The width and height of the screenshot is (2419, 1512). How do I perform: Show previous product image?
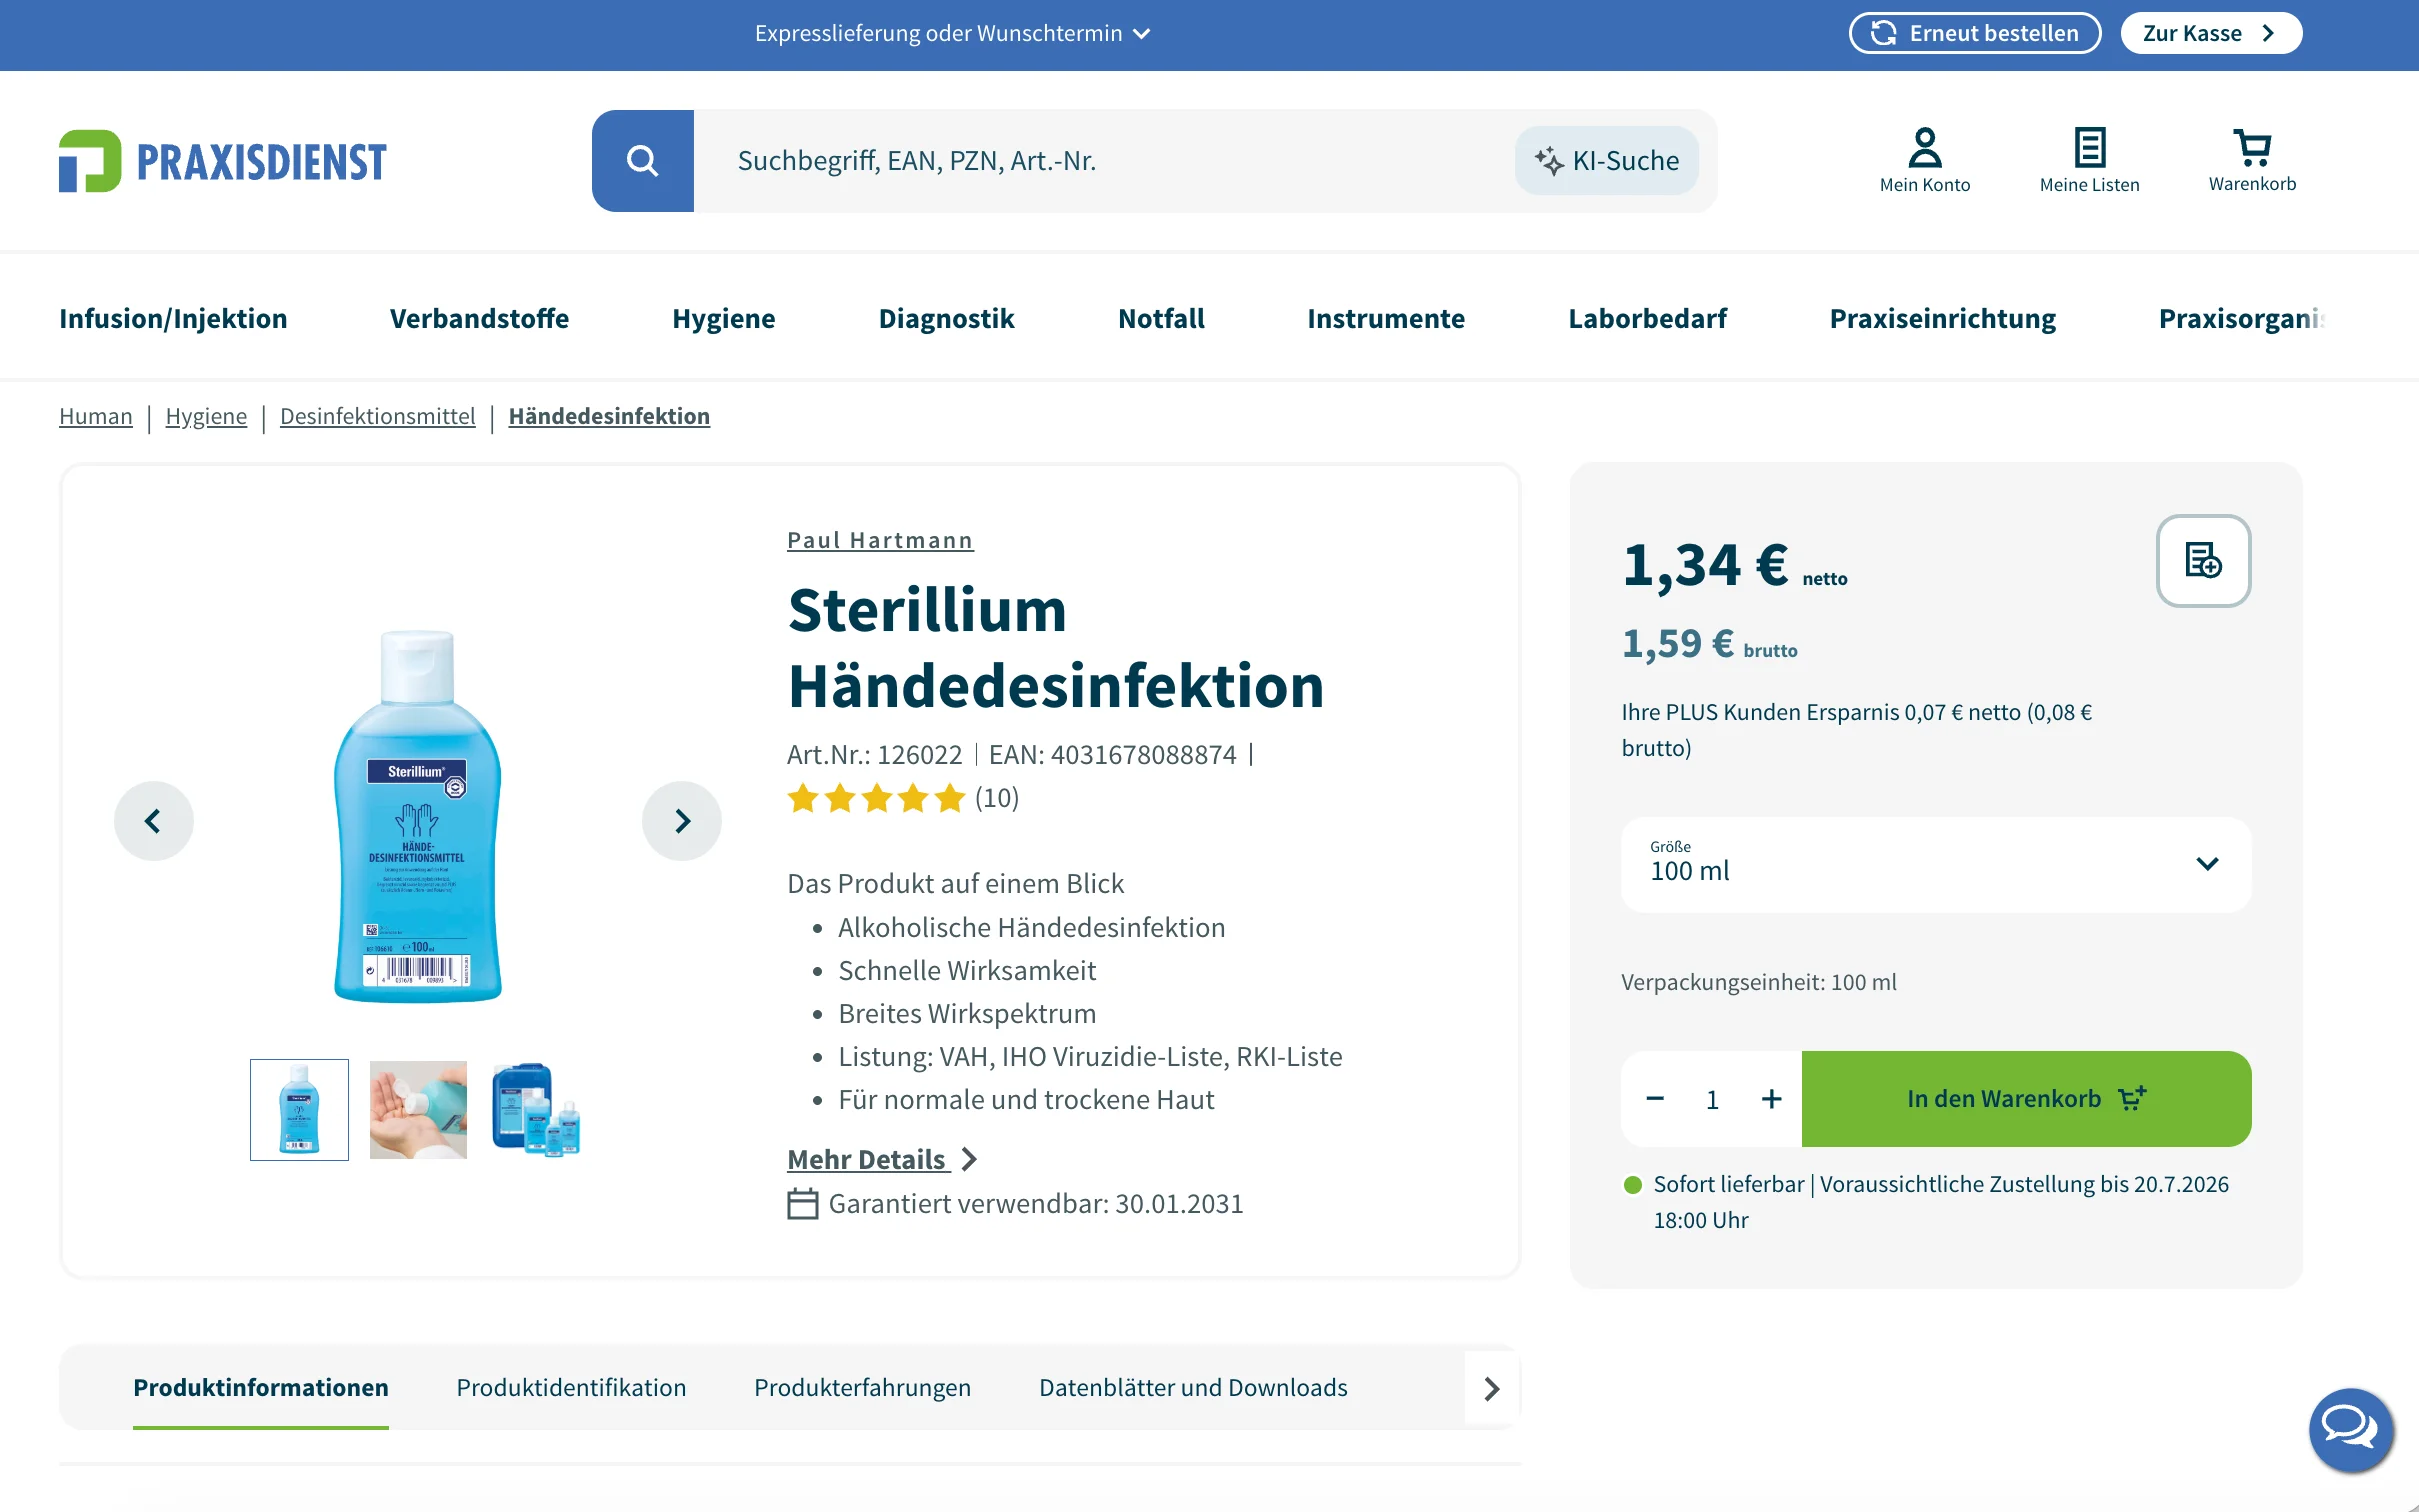pyautogui.click(x=153, y=821)
